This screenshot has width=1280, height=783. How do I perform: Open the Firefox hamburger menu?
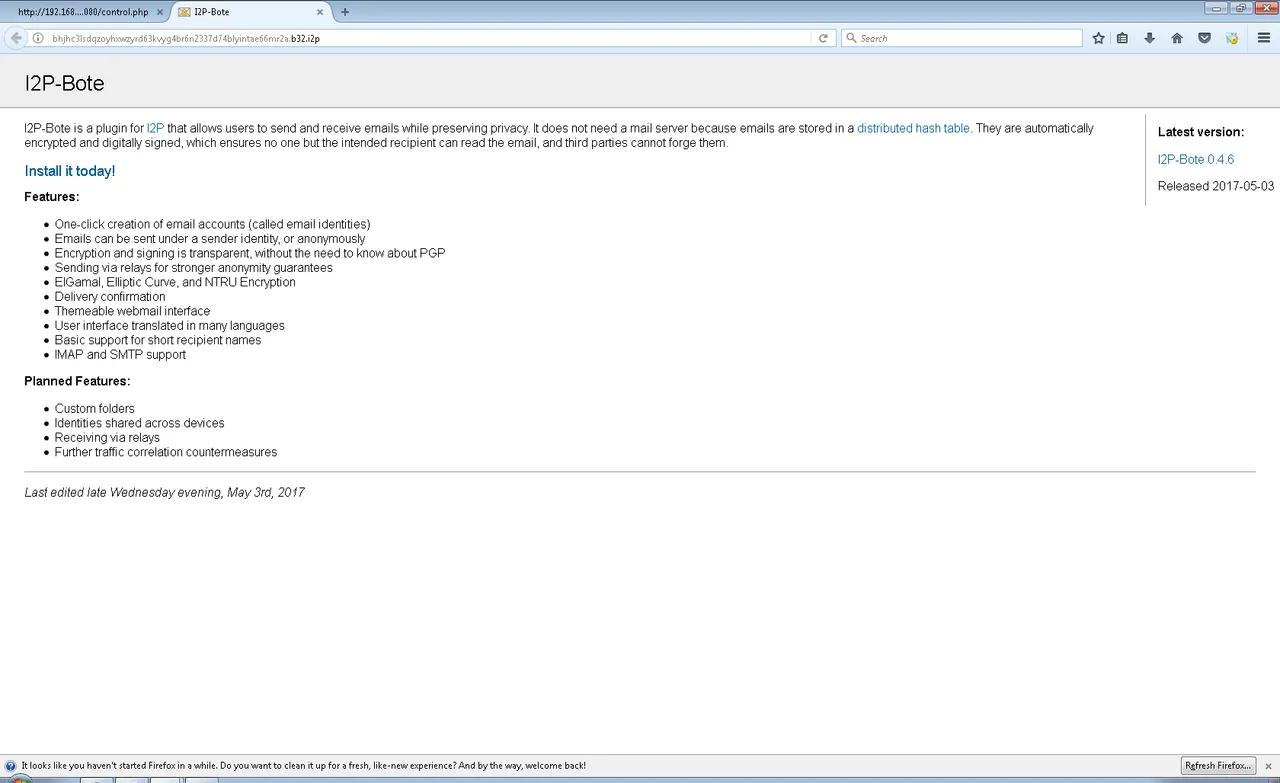1262,38
